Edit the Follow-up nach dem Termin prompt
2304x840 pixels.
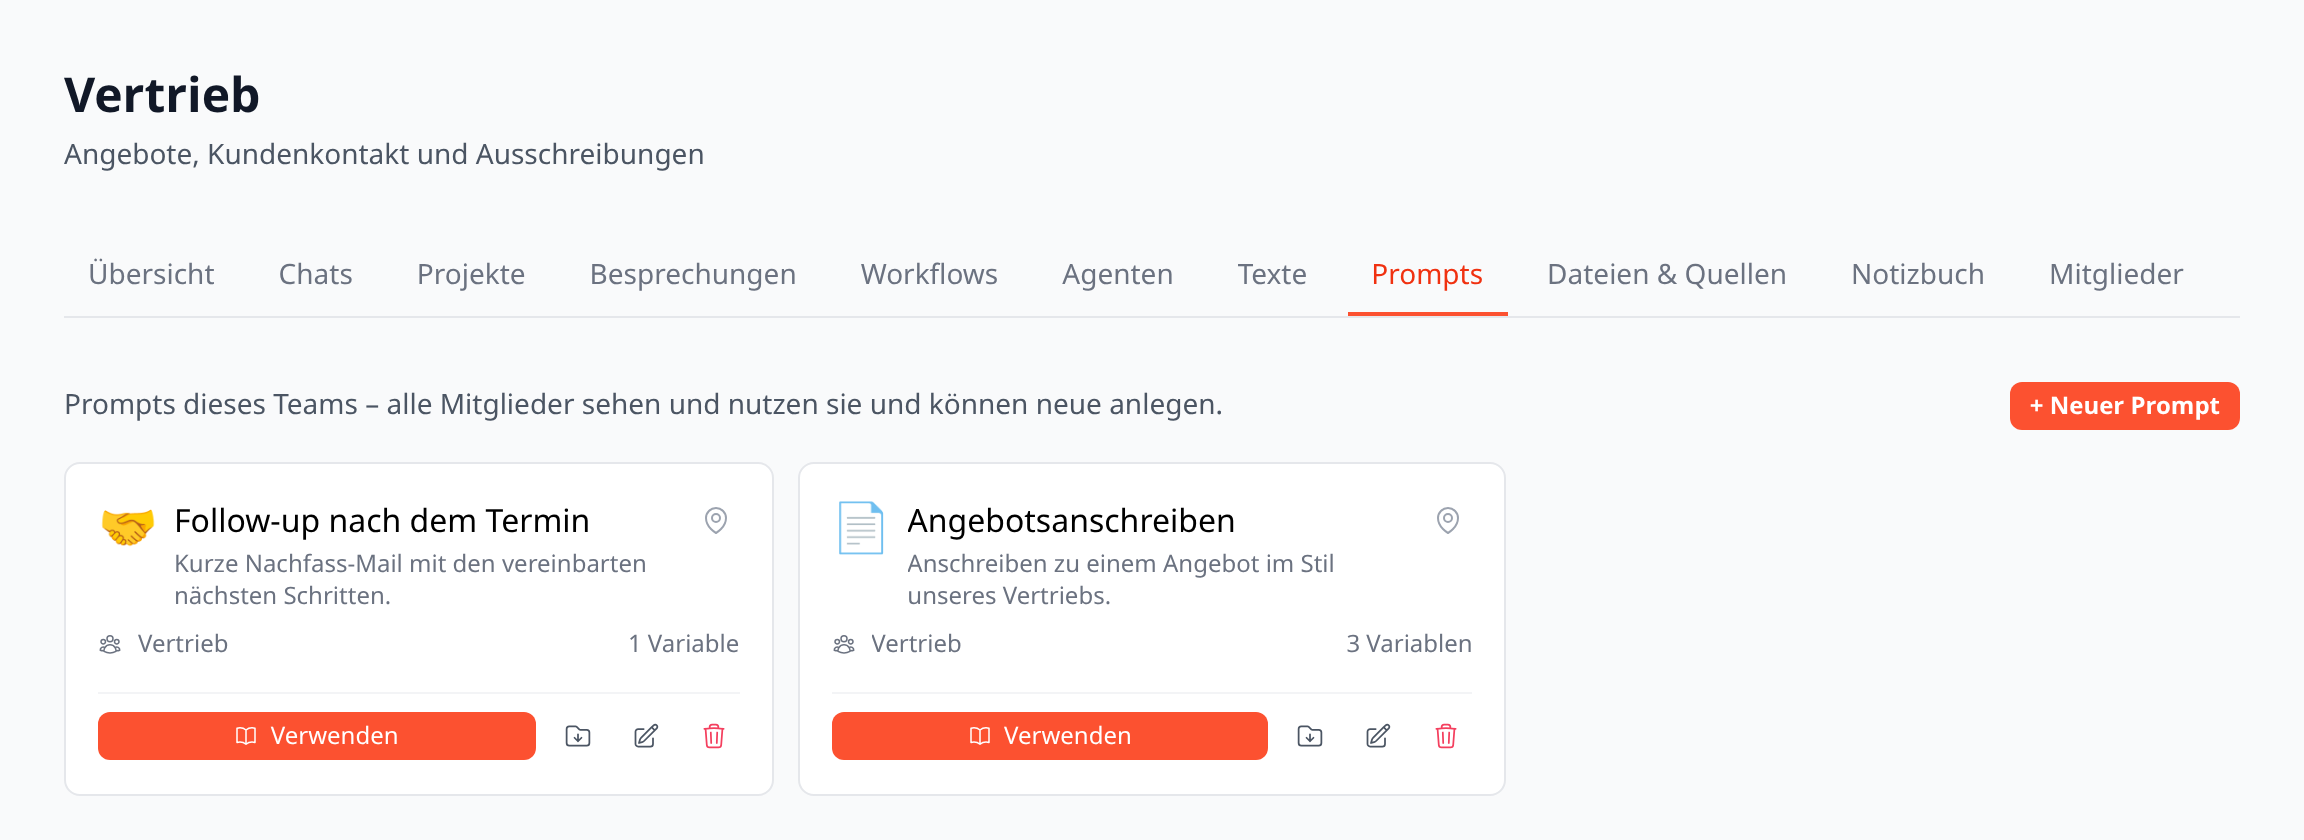coord(646,736)
